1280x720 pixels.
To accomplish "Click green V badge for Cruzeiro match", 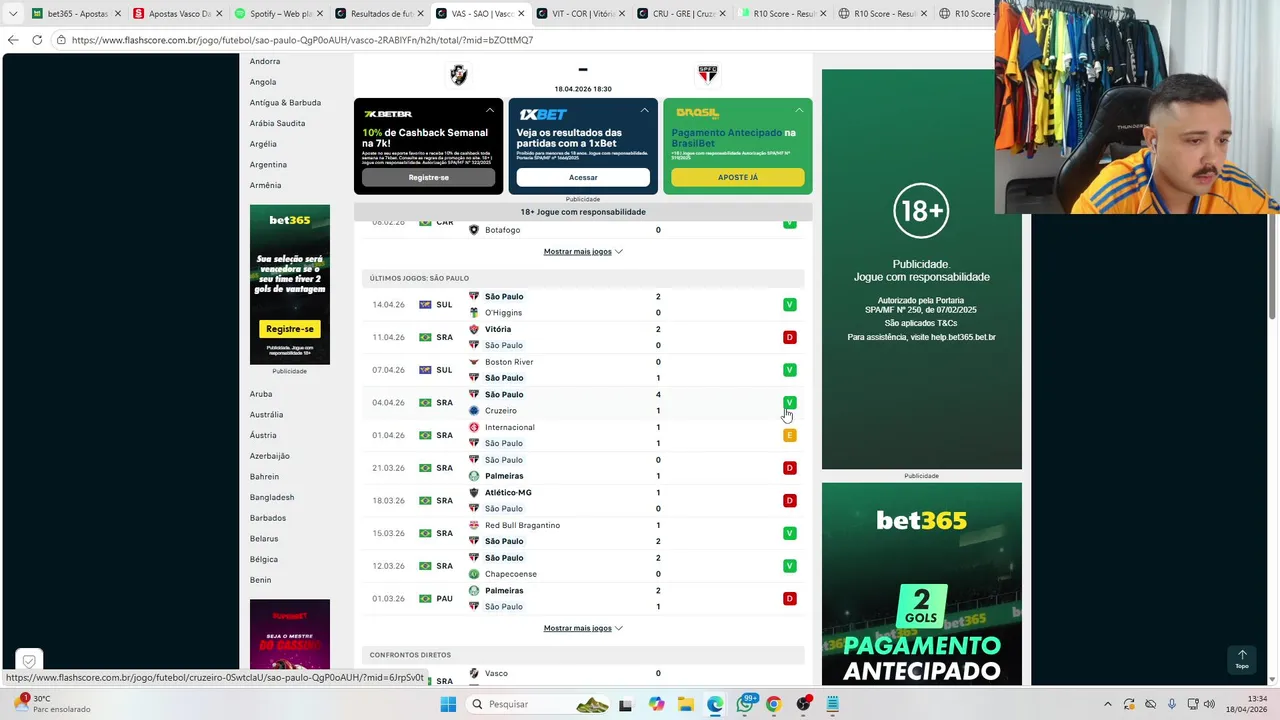I will coord(789,403).
